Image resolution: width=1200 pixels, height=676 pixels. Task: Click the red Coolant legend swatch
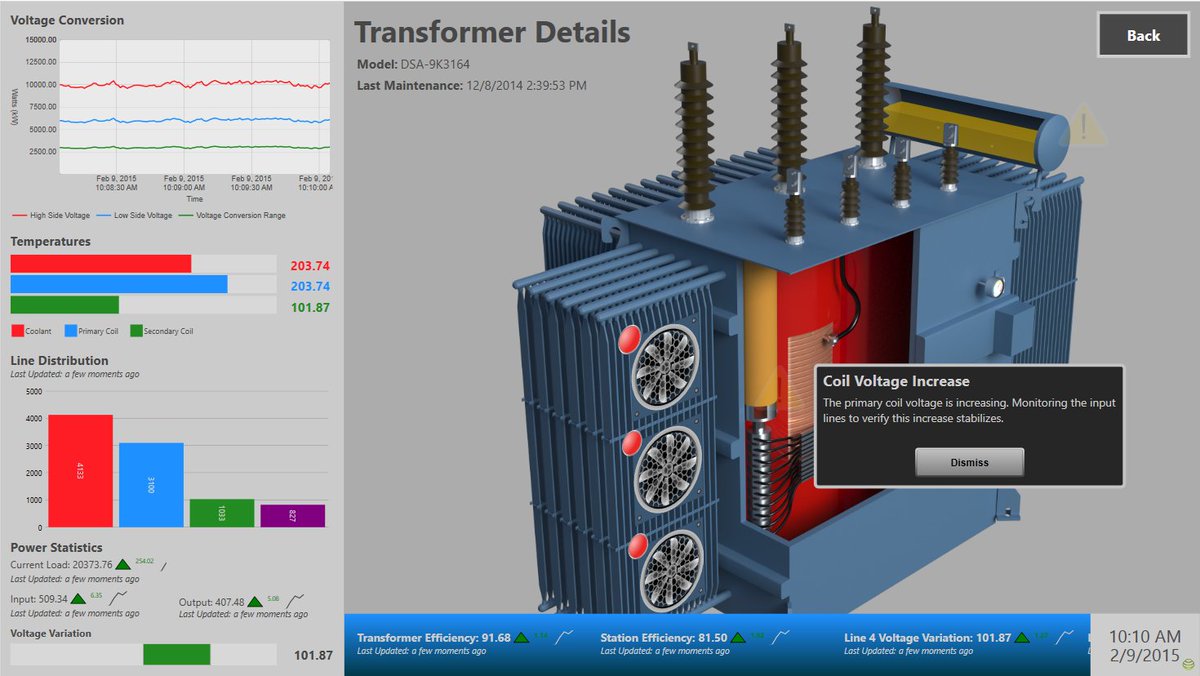pyautogui.click(x=17, y=330)
